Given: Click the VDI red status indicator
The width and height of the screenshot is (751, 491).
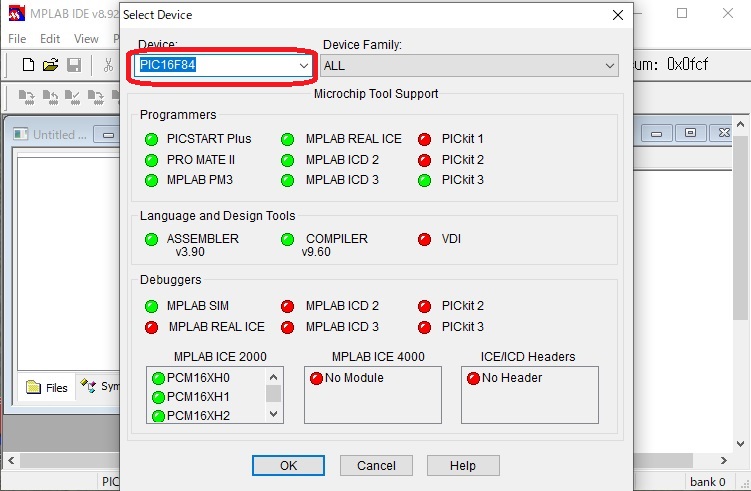Looking at the screenshot, I should (424, 239).
